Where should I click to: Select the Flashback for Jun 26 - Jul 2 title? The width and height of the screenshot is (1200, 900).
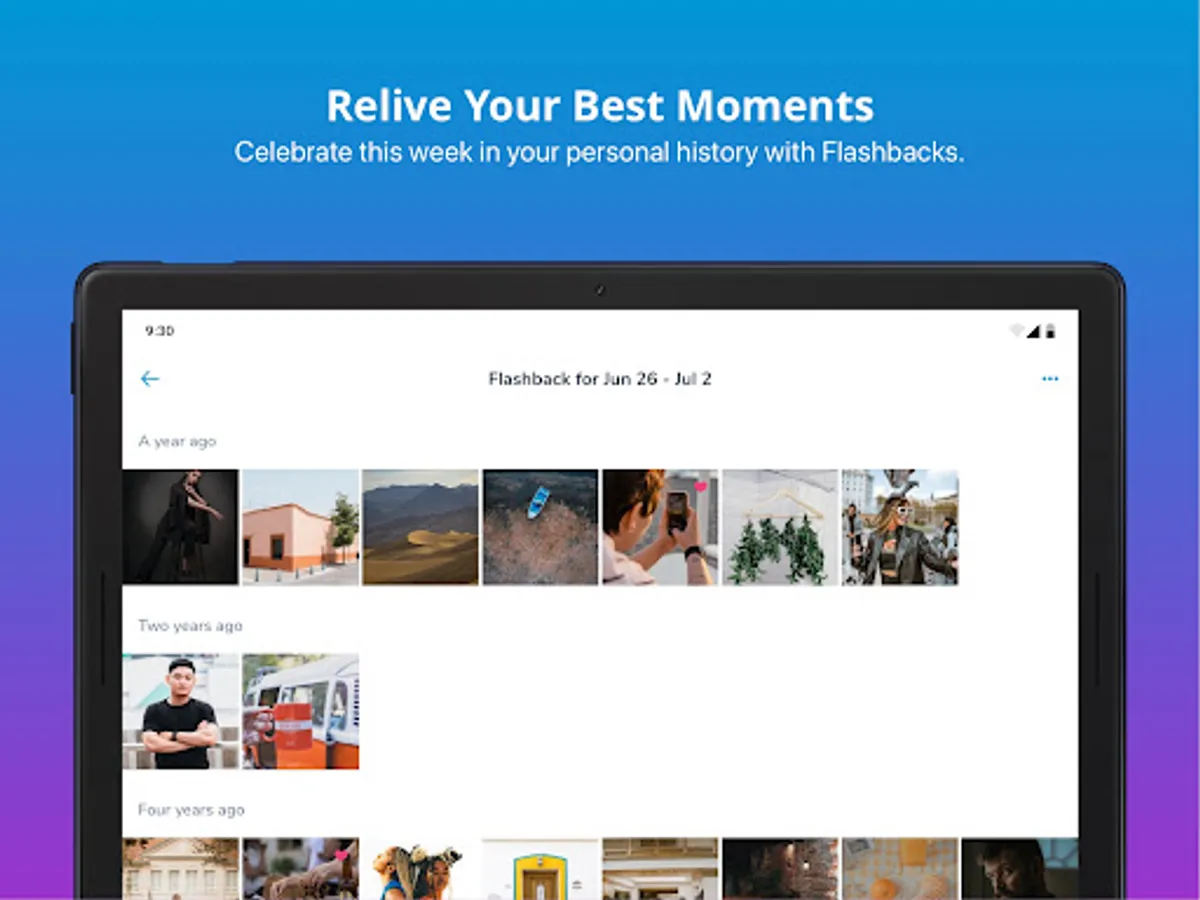tap(600, 379)
